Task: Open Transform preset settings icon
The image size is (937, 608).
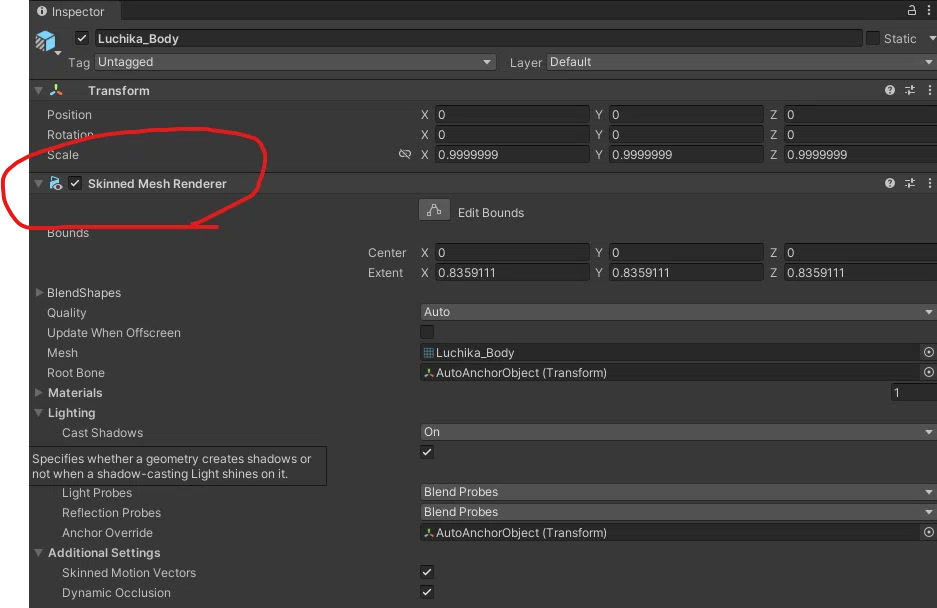Action: (910, 90)
